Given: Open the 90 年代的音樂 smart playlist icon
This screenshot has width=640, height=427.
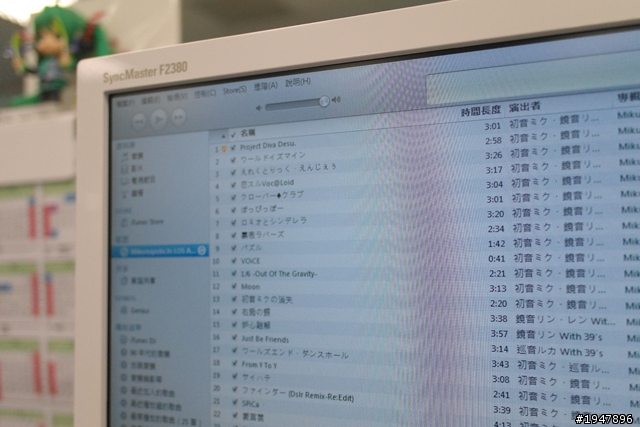Looking at the screenshot, I should click(x=123, y=353).
